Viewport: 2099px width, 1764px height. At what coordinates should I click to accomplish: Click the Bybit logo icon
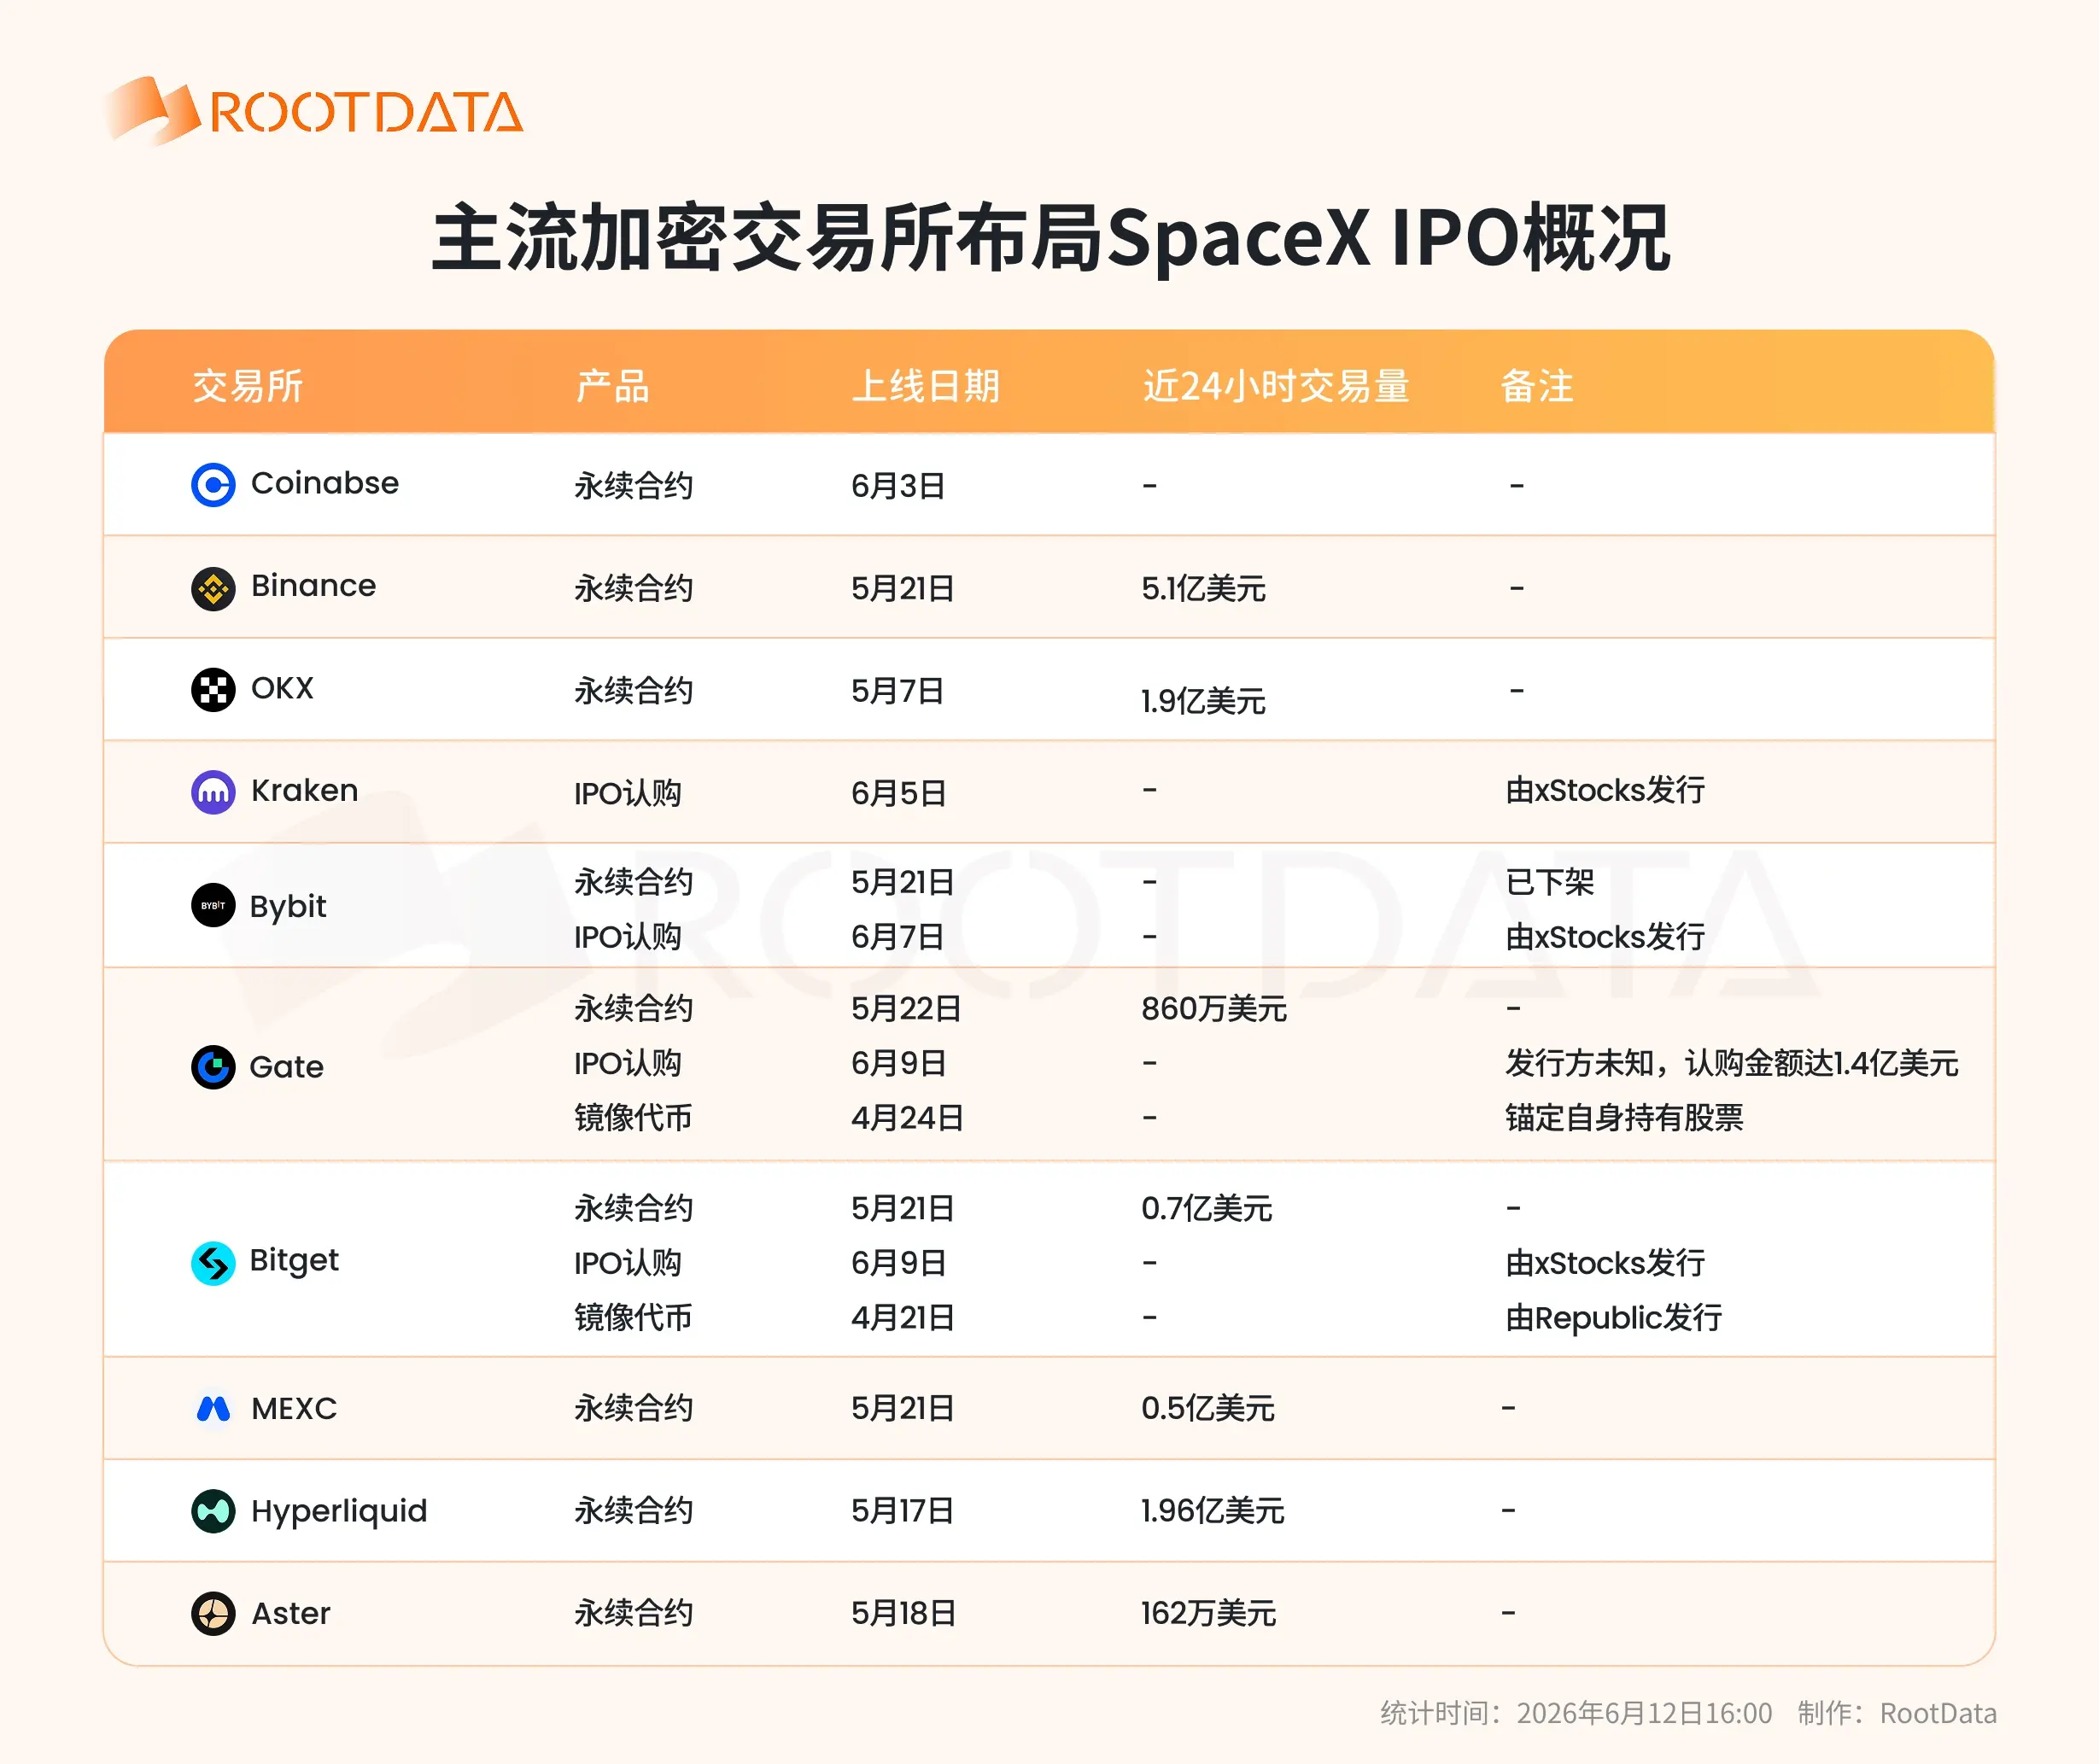213,906
